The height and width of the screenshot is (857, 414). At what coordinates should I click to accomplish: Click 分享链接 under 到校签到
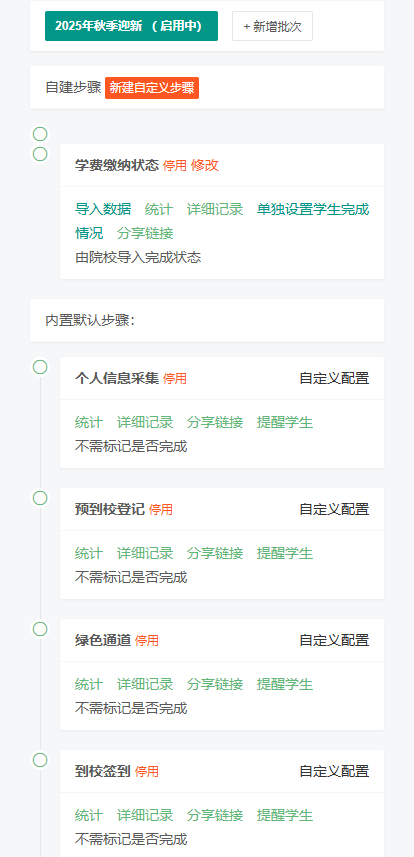pyautogui.click(x=215, y=815)
